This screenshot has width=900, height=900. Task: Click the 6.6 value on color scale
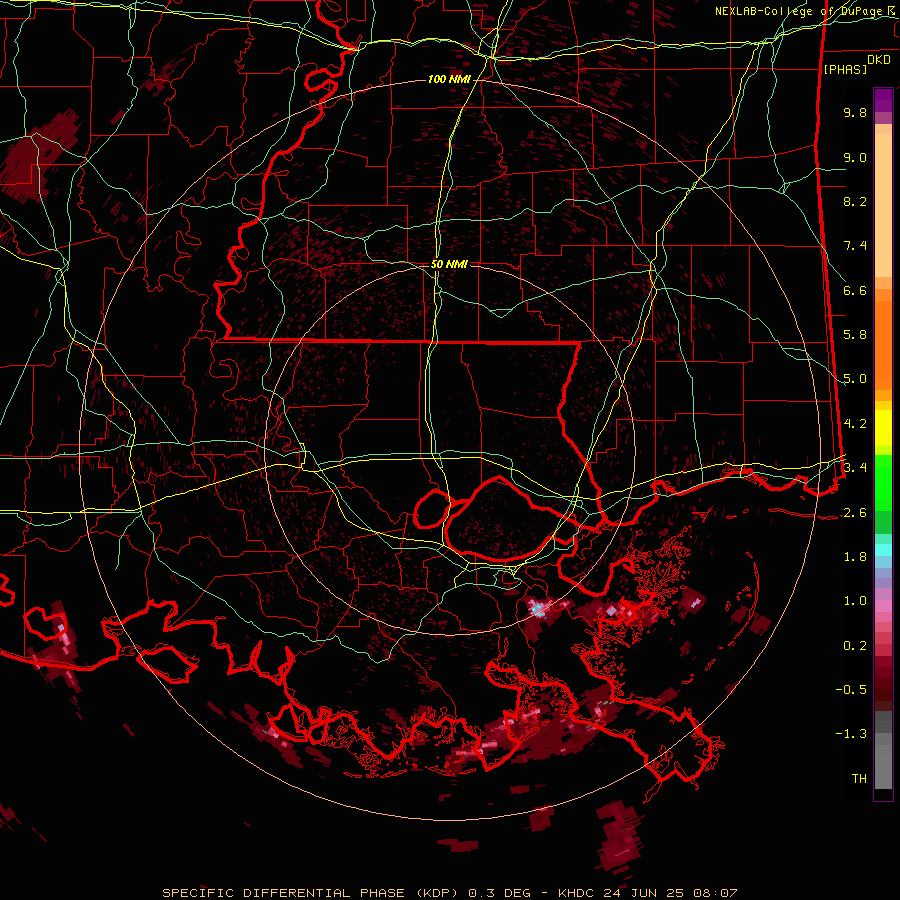(855, 290)
